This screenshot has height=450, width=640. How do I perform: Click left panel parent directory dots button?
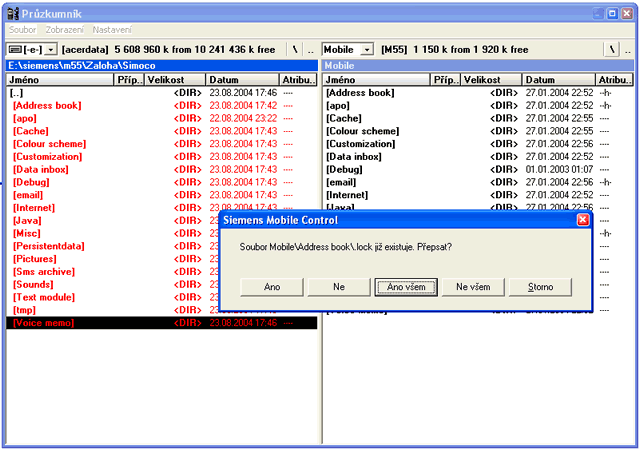tap(311, 49)
